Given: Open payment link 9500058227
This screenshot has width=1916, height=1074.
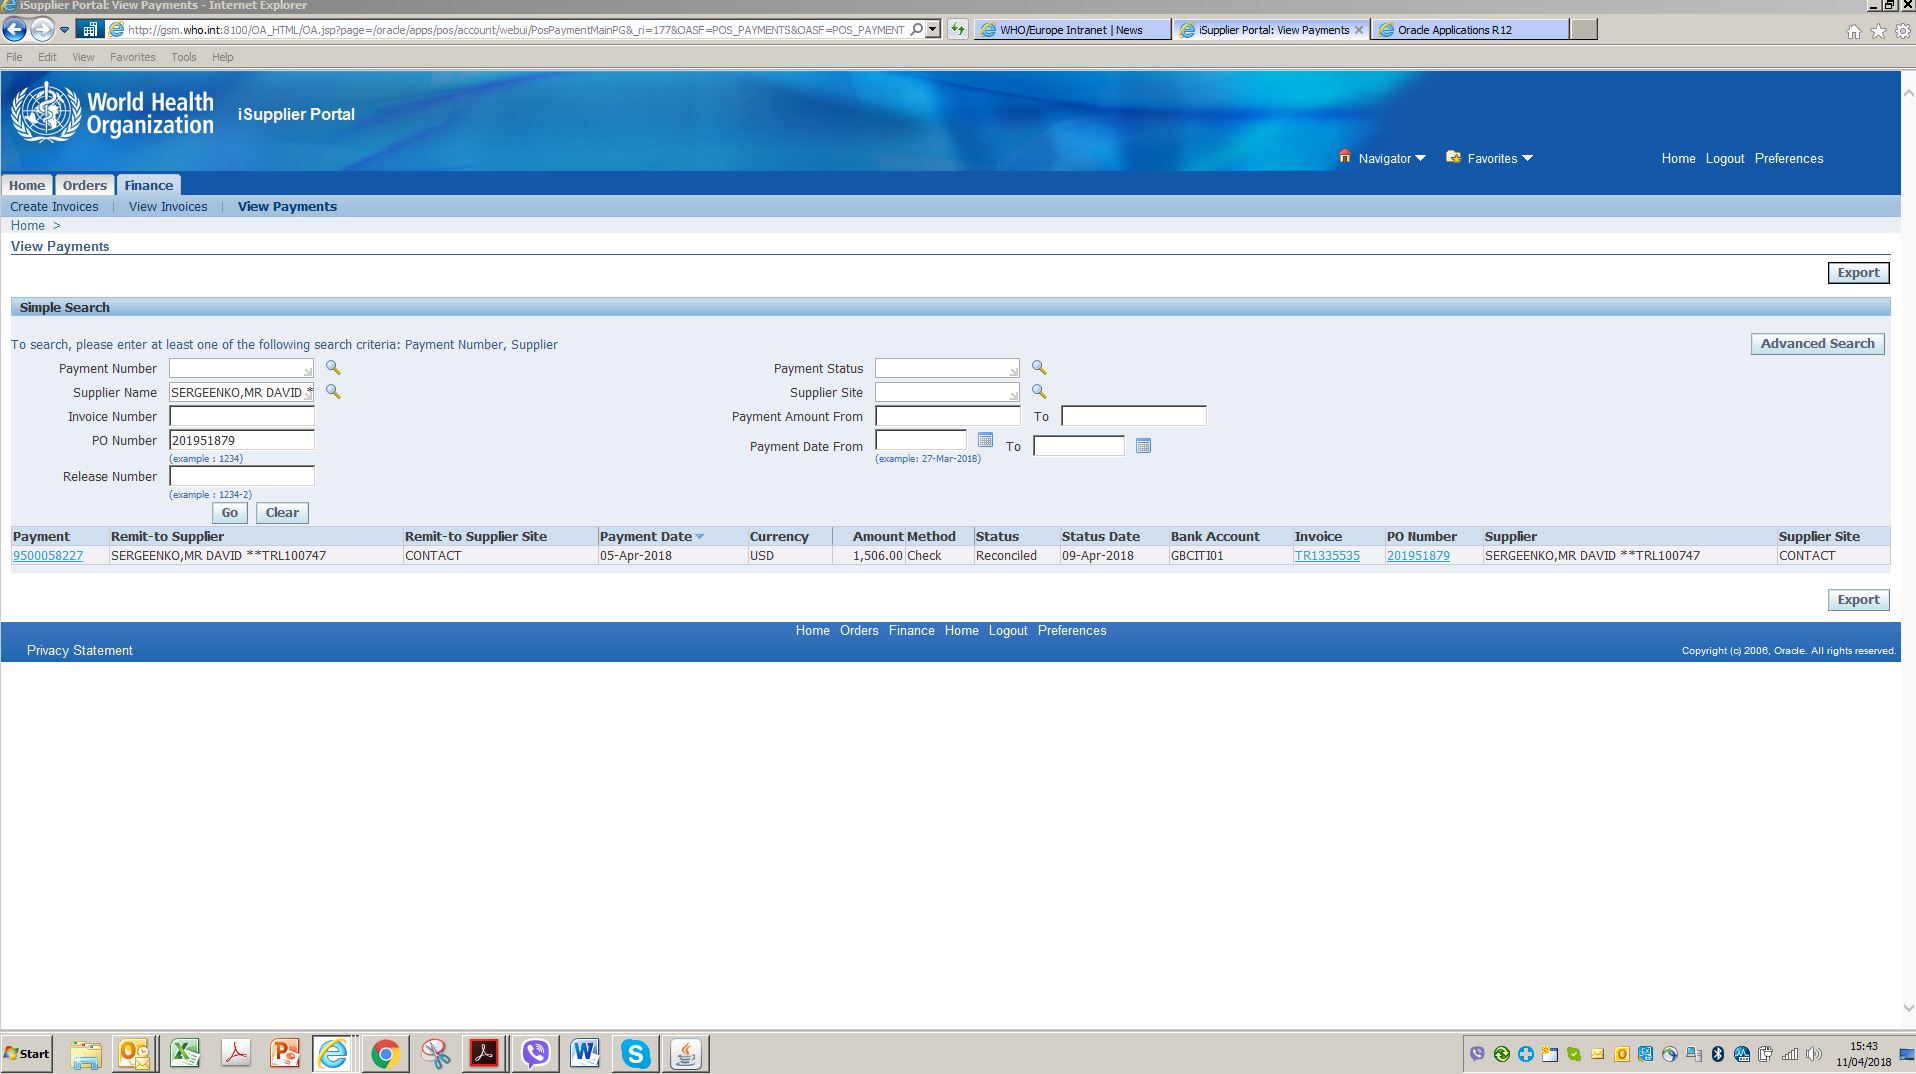Looking at the screenshot, I should tap(48, 556).
